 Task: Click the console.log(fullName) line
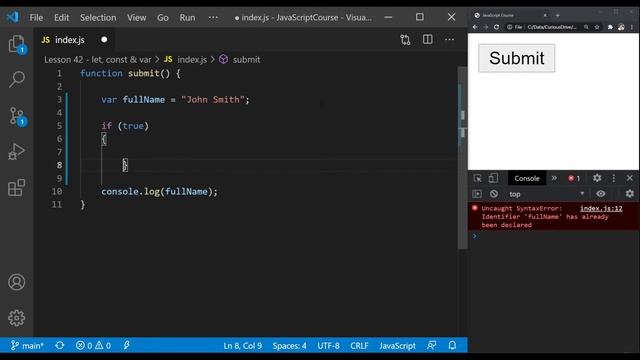(x=160, y=191)
